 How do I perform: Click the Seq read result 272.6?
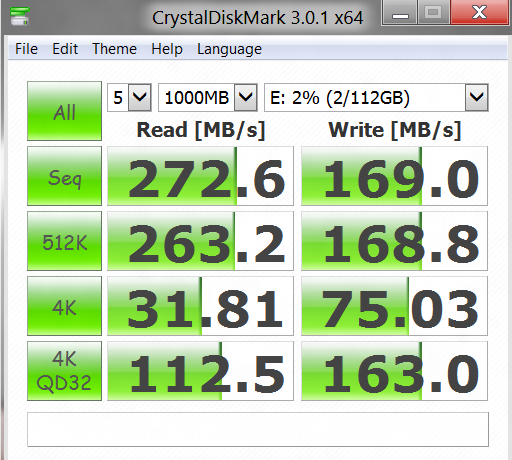(x=200, y=176)
